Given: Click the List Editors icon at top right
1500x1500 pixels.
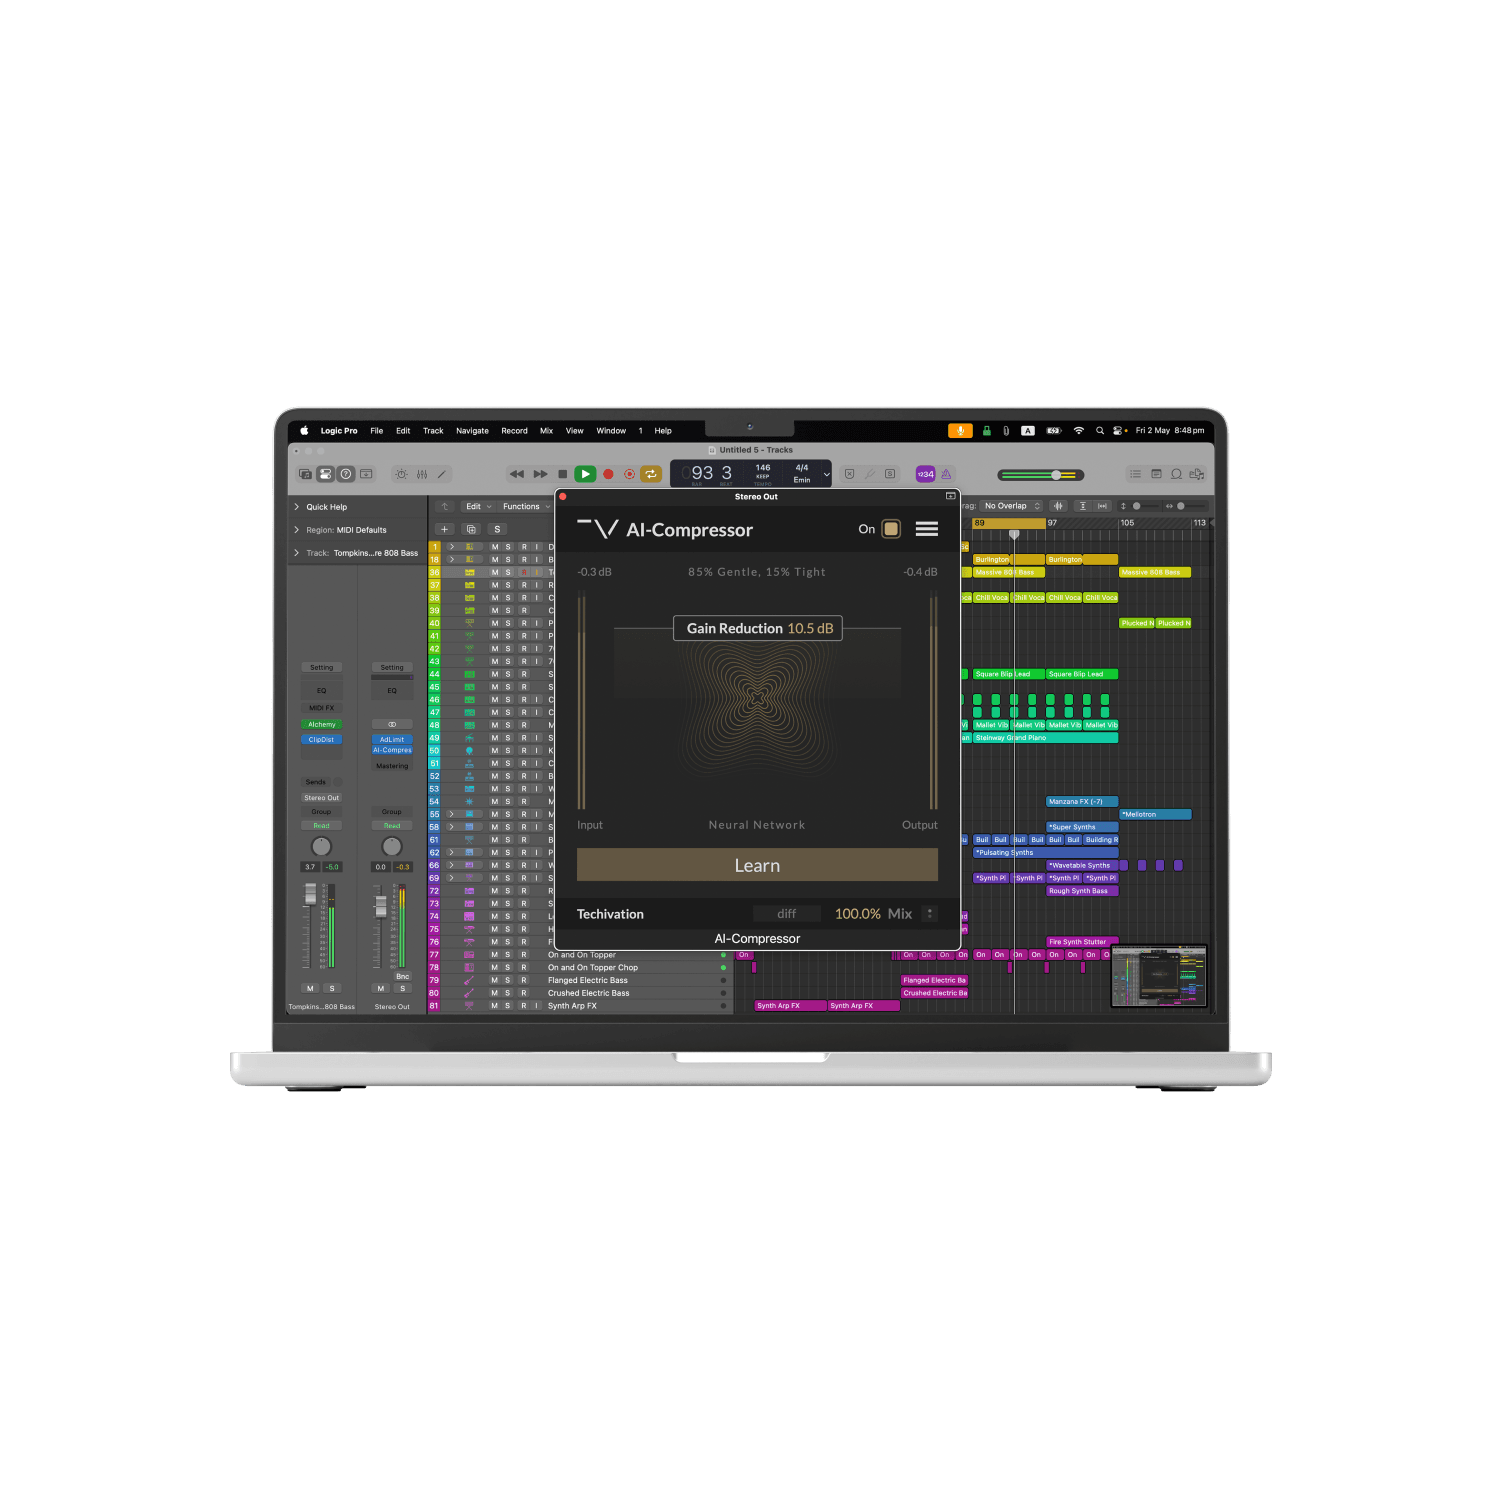Looking at the screenshot, I should coord(1135,474).
